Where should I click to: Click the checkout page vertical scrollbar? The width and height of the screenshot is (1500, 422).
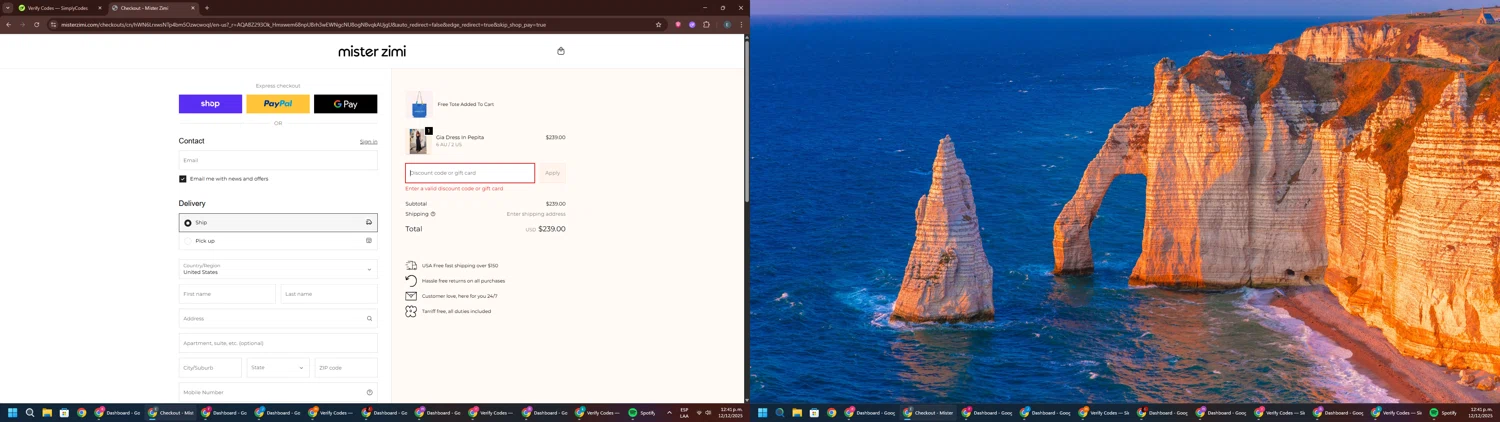pos(747,120)
